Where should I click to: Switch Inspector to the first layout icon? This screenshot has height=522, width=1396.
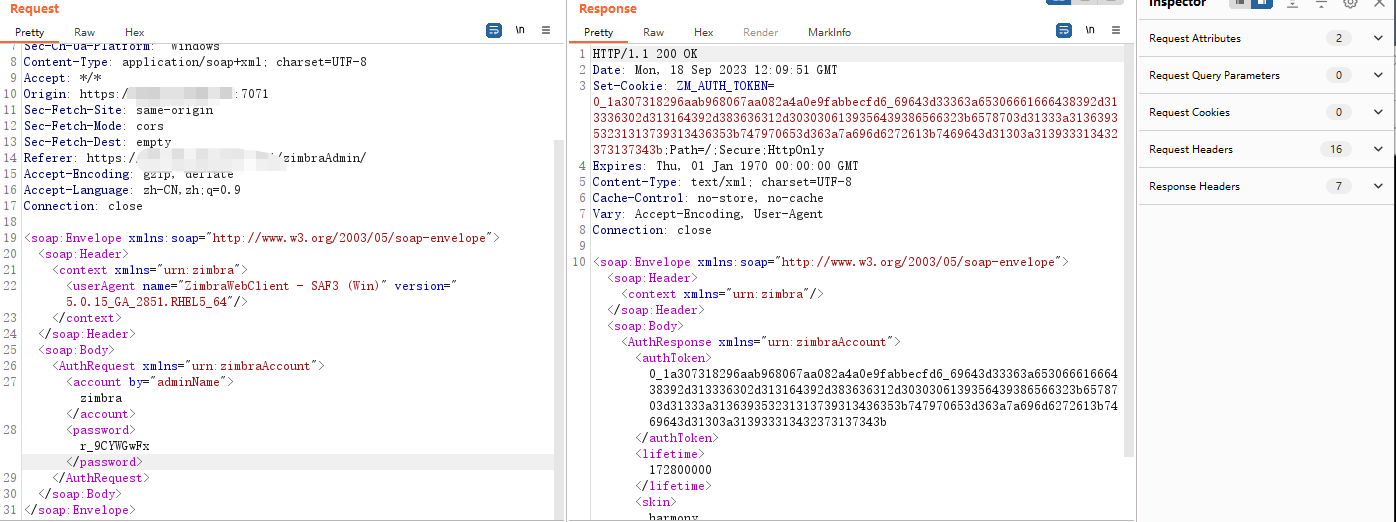pos(1240,3)
